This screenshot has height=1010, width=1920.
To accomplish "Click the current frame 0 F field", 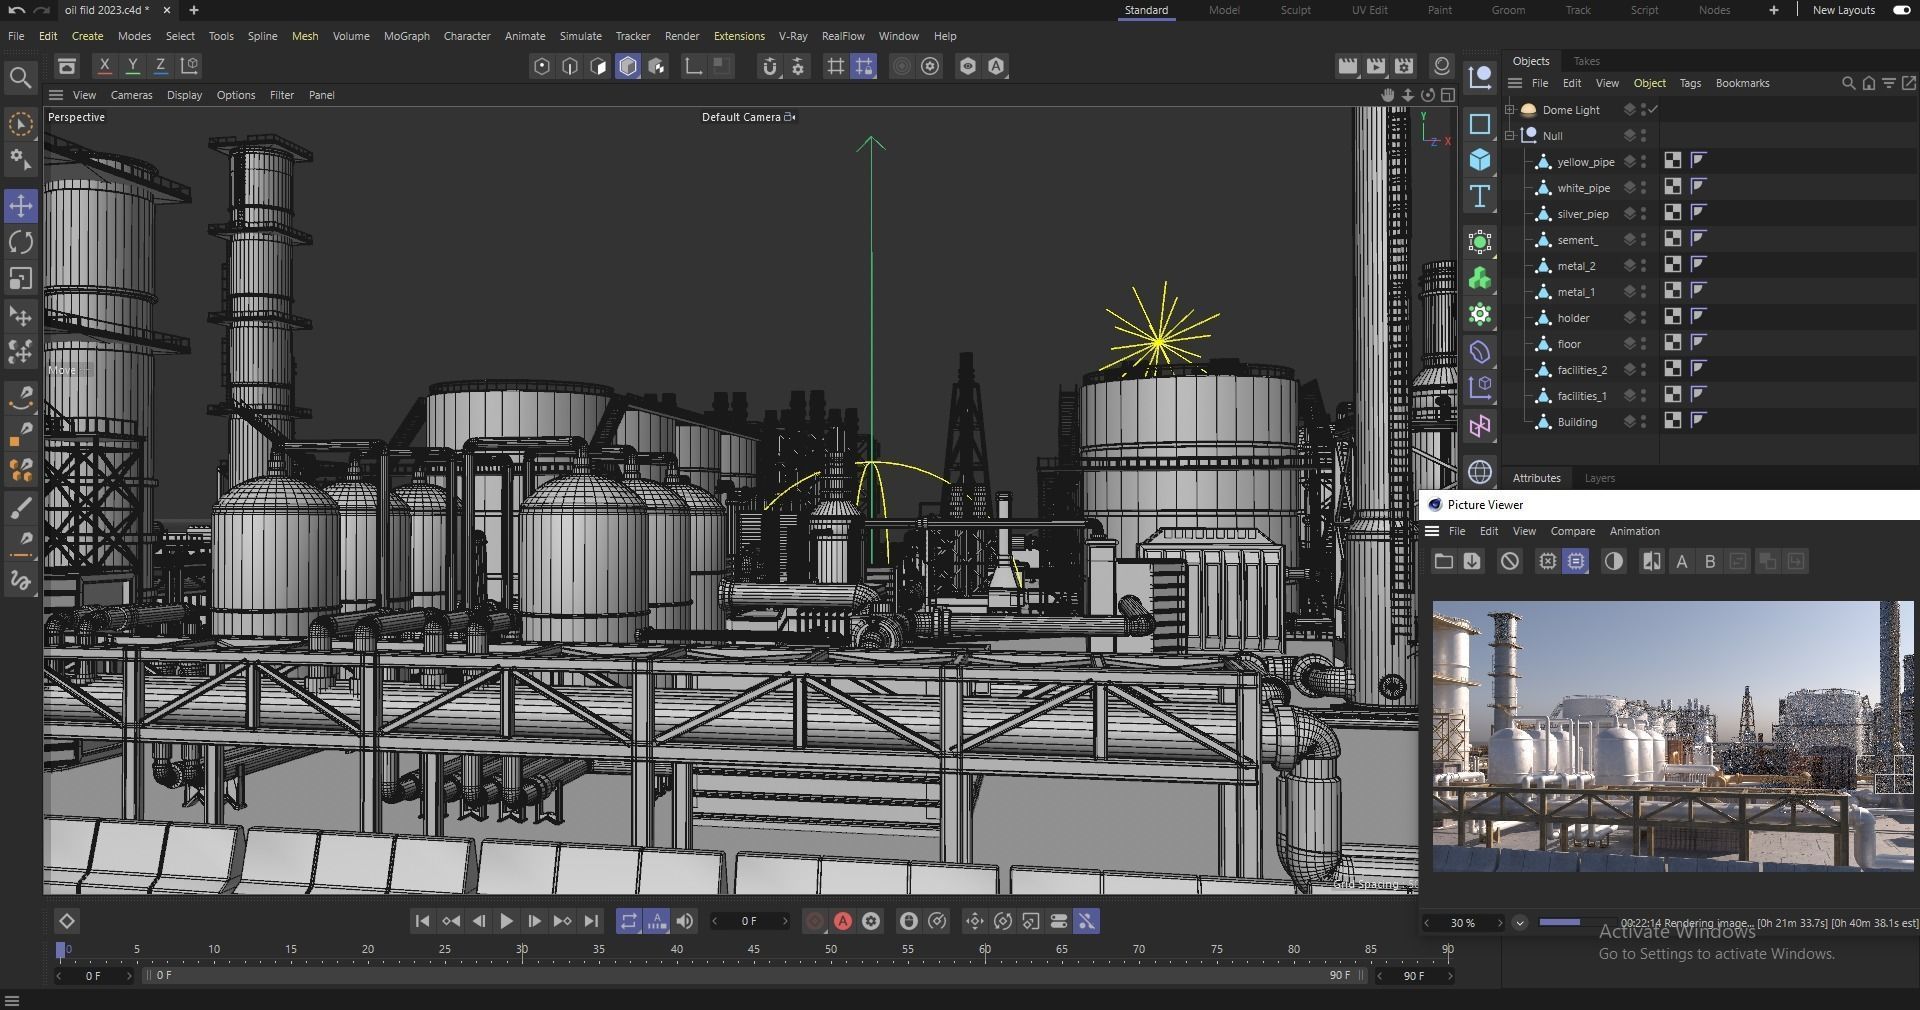I will pos(750,922).
